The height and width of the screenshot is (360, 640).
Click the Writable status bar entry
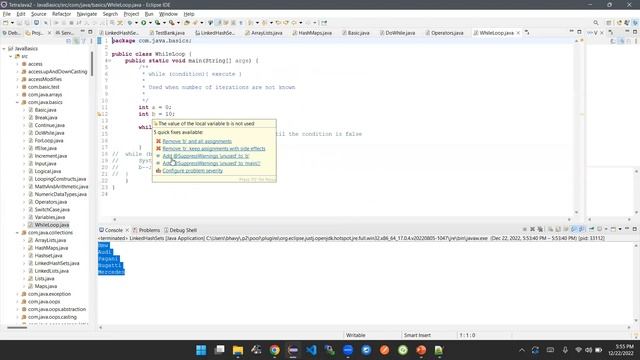pos(356,335)
